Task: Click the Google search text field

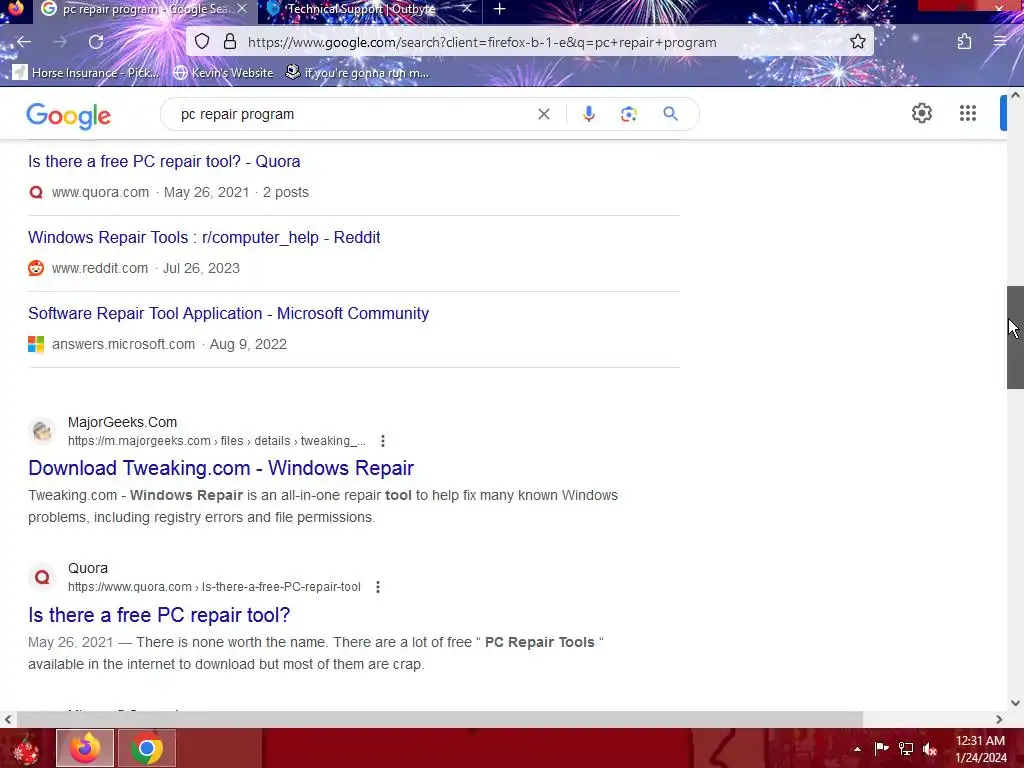Action: point(353,114)
